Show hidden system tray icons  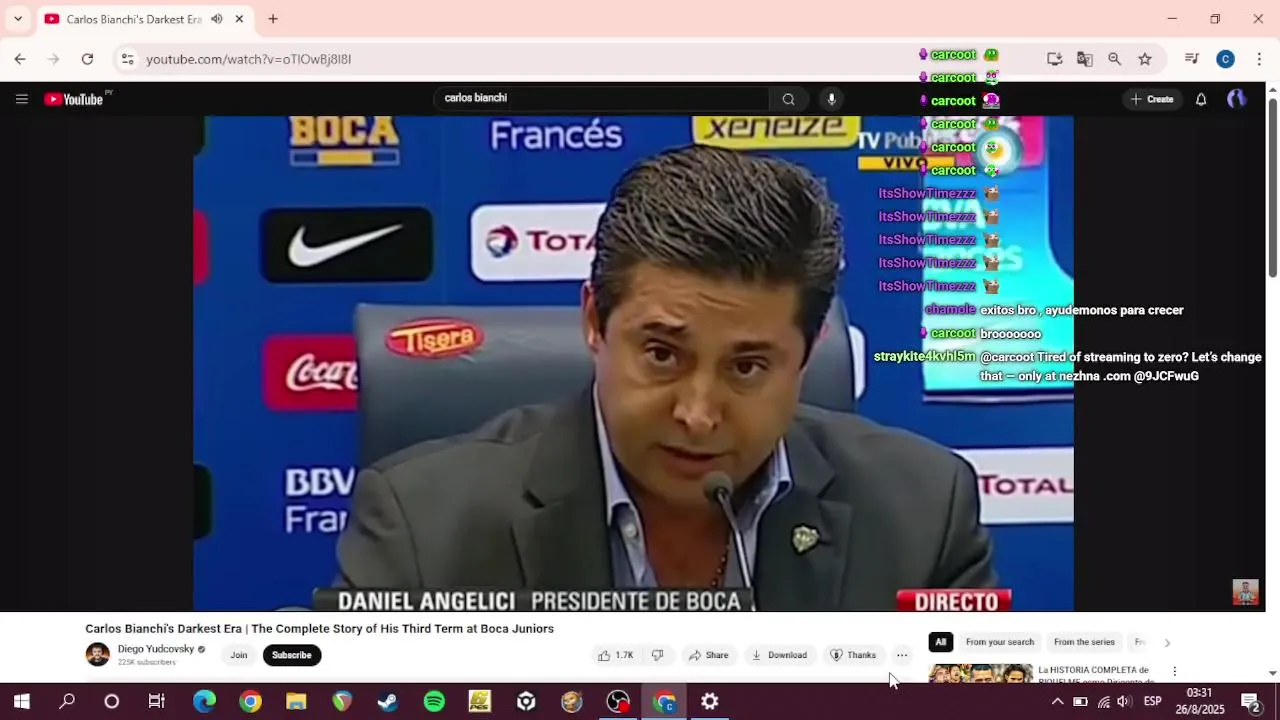click(x=1057, y=701)
